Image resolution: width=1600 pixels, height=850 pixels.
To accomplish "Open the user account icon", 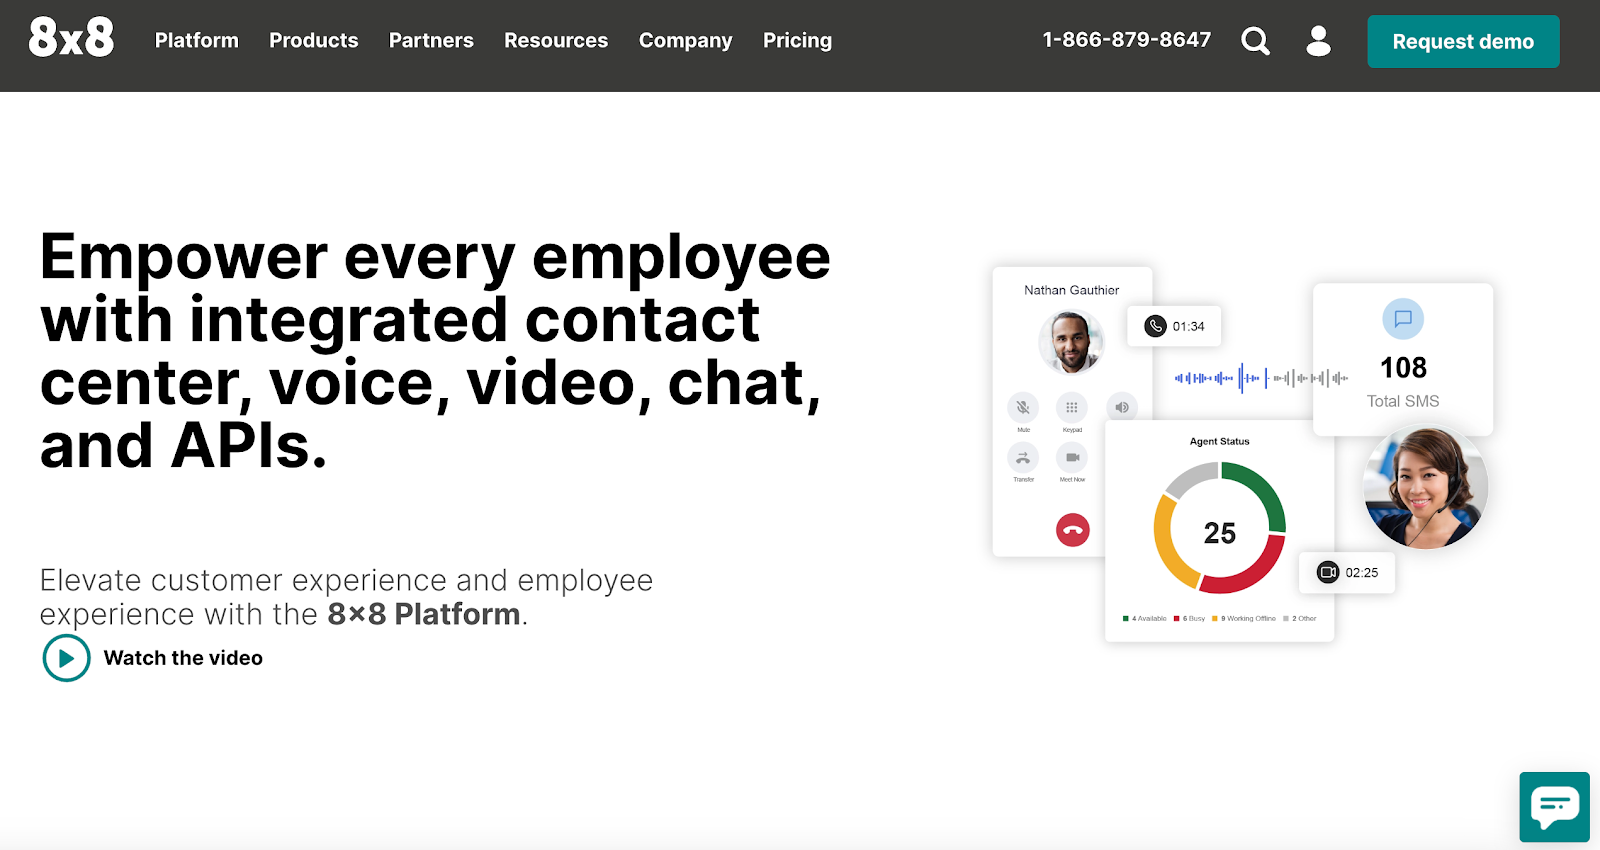I will pos(1319,41).
